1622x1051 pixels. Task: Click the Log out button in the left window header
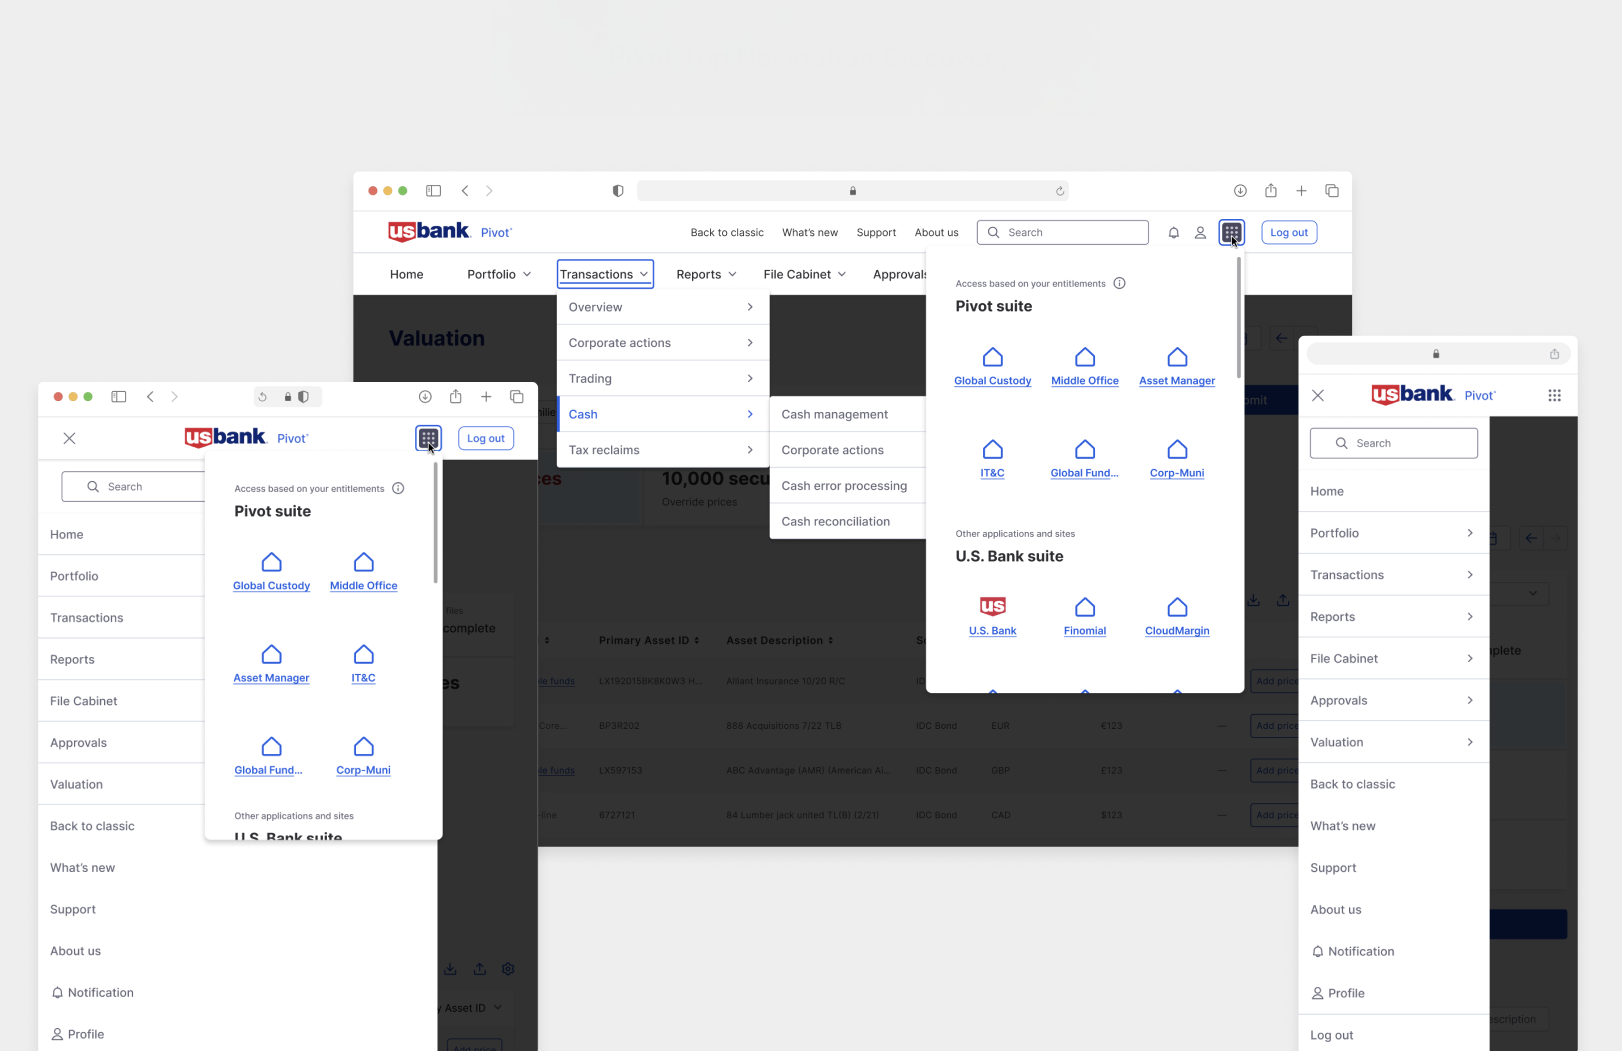tap(486, 438)
